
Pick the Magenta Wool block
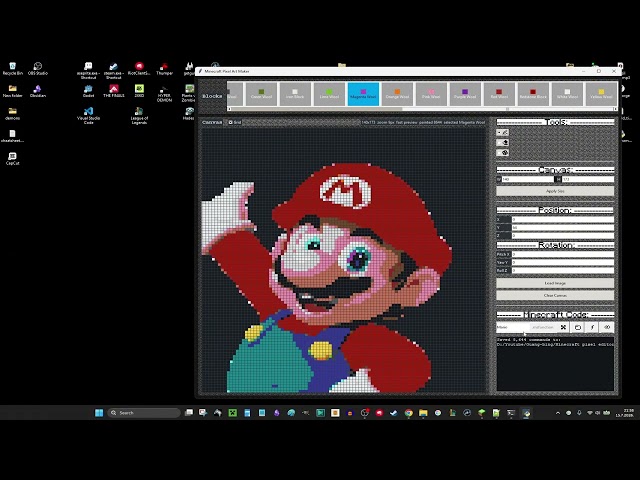pyautogui.click(x=363, y=94)
